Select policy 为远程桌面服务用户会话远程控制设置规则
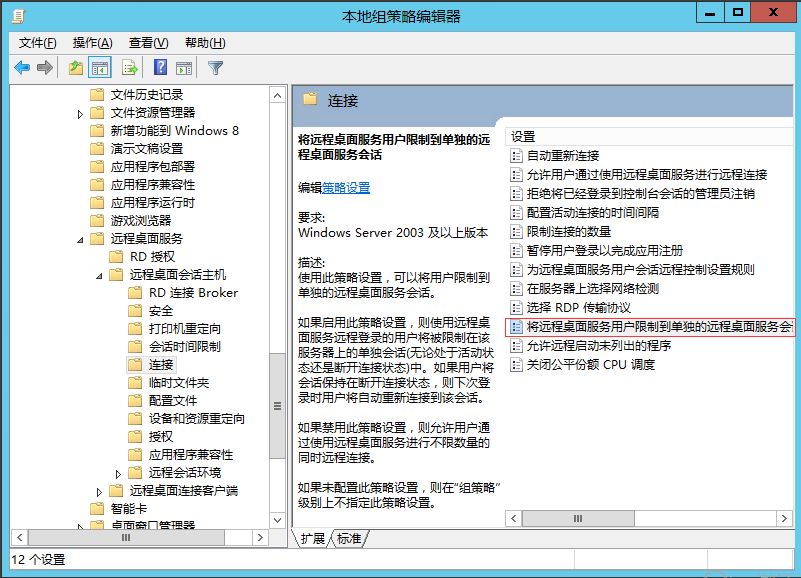This screenshot has width=801, height=578. tap(641, 269)
